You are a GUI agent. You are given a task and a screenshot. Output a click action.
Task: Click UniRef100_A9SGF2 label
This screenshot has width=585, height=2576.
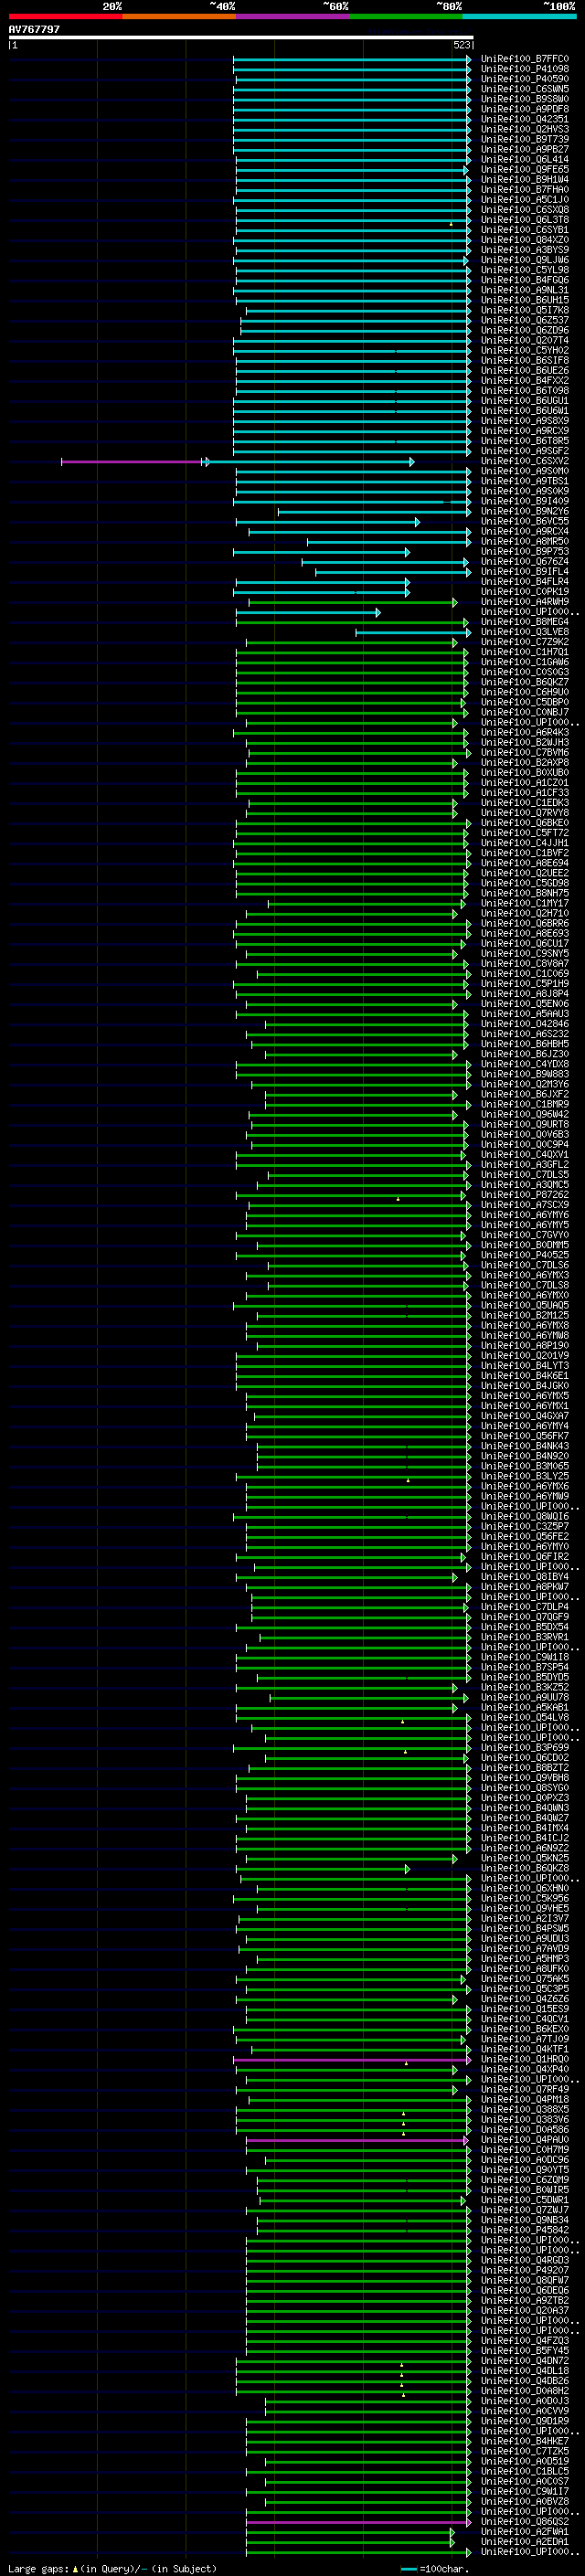tap(525, 451)
